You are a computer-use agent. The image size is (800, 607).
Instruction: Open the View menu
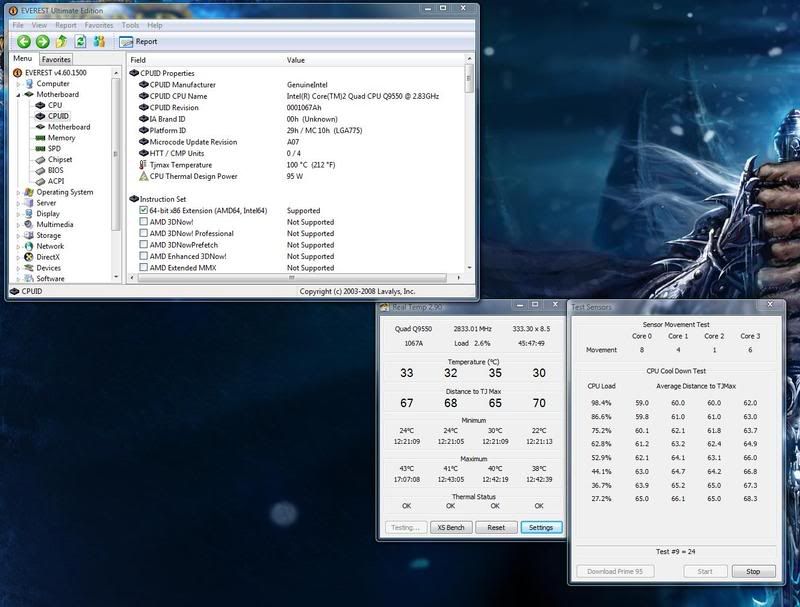click(x=39, y=25)
